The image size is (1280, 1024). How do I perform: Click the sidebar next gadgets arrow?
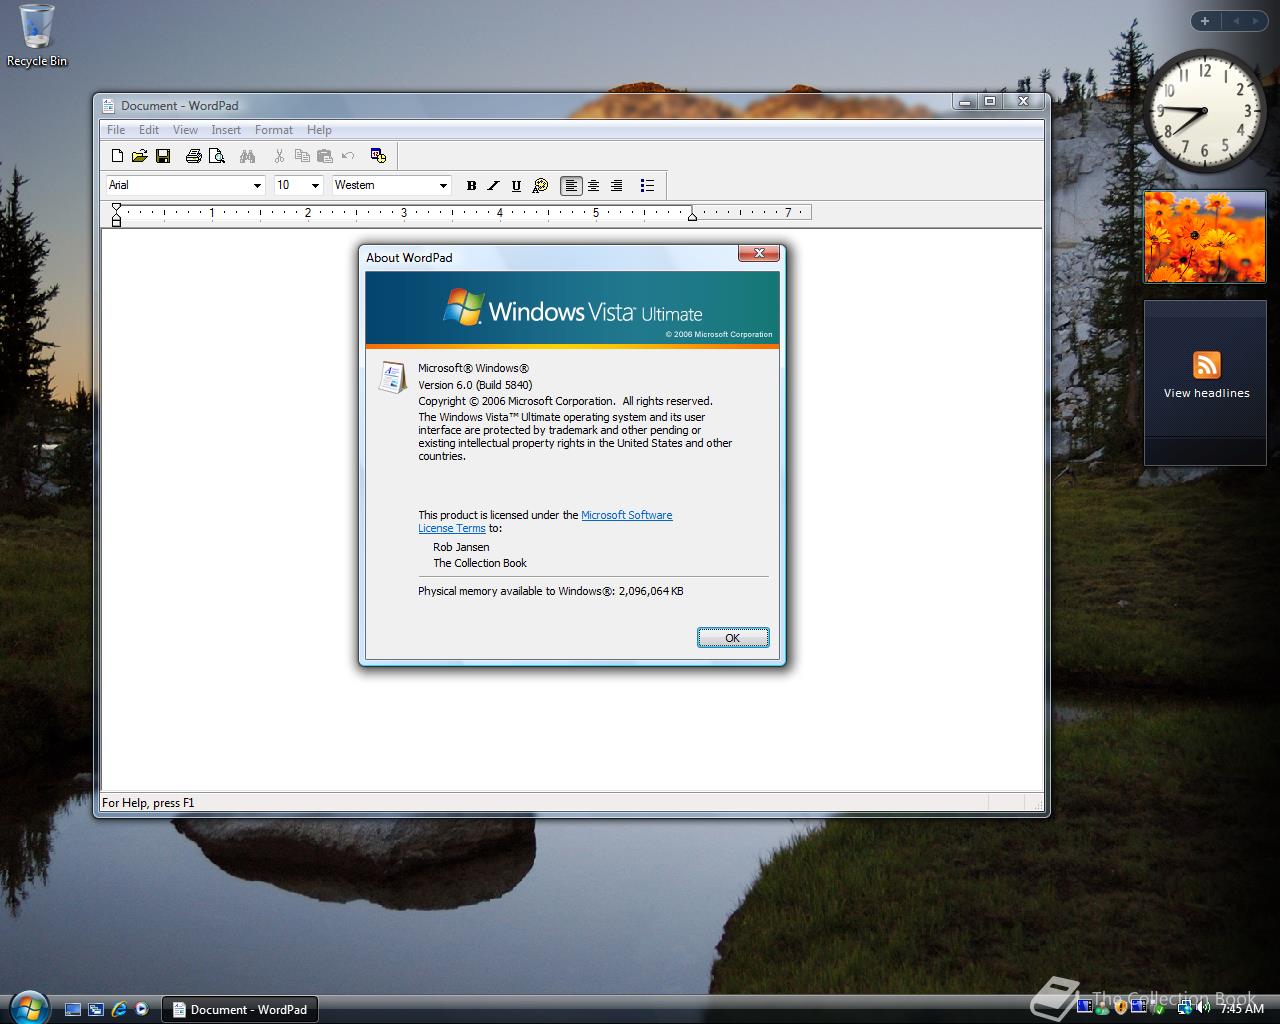1255,21
